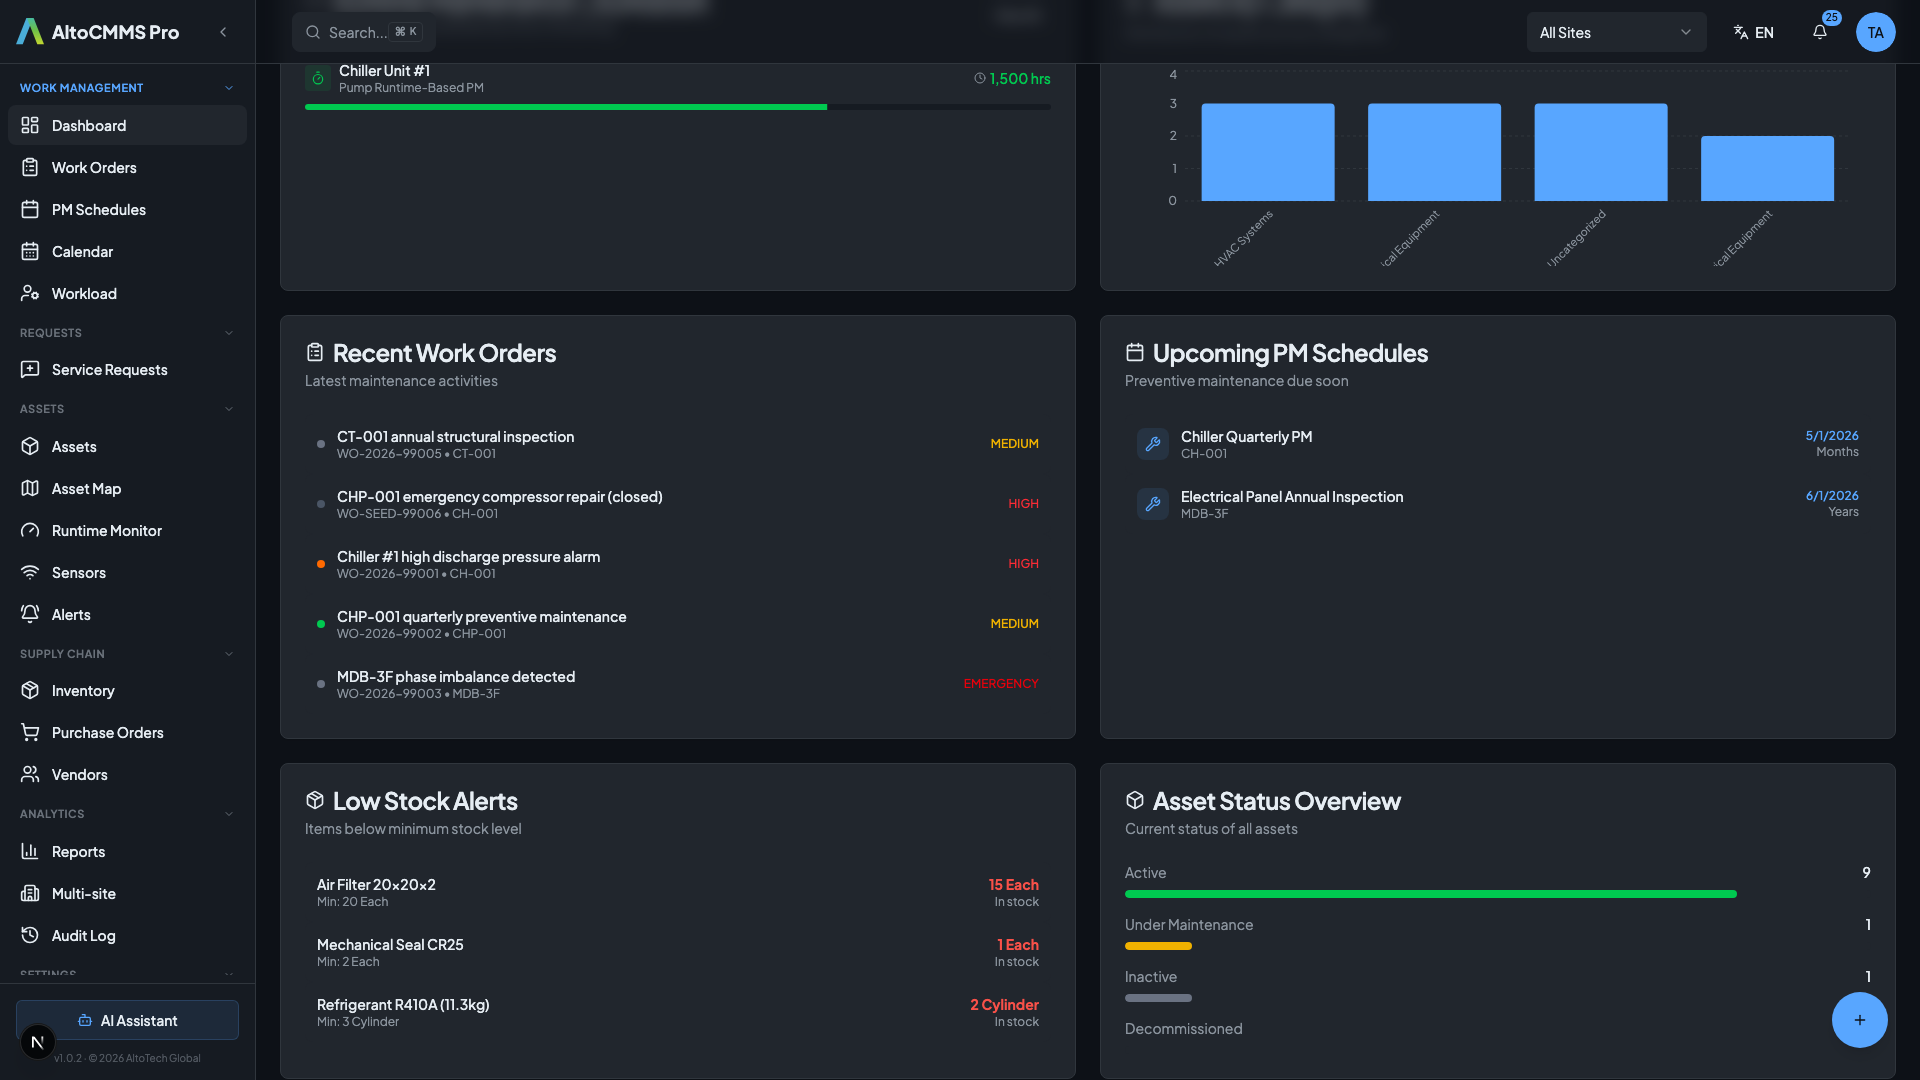The height and width of the screenshot is (1080, 1920).
Task: Select Work Orders in the sidebar
Action: 92,167
